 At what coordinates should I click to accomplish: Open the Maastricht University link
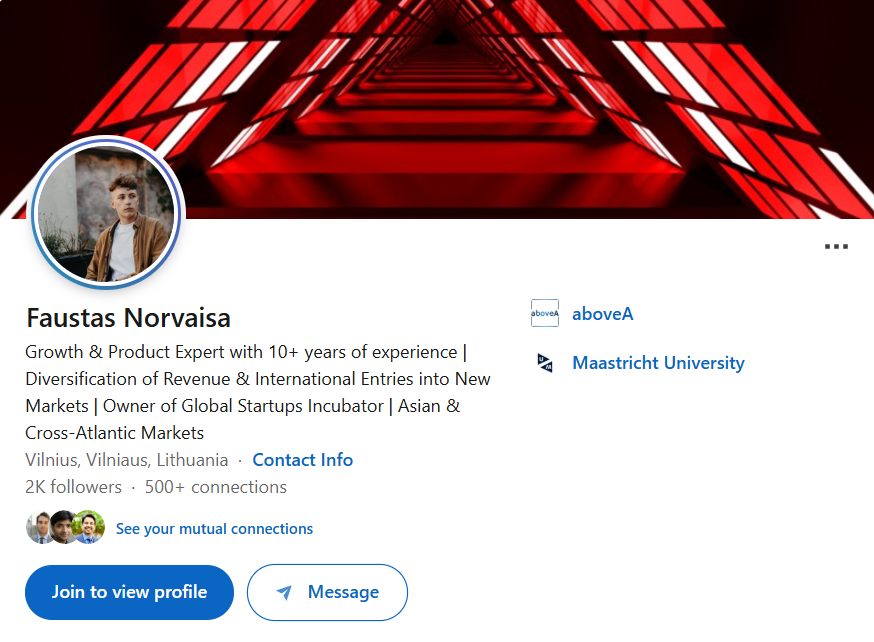(658, 363)
